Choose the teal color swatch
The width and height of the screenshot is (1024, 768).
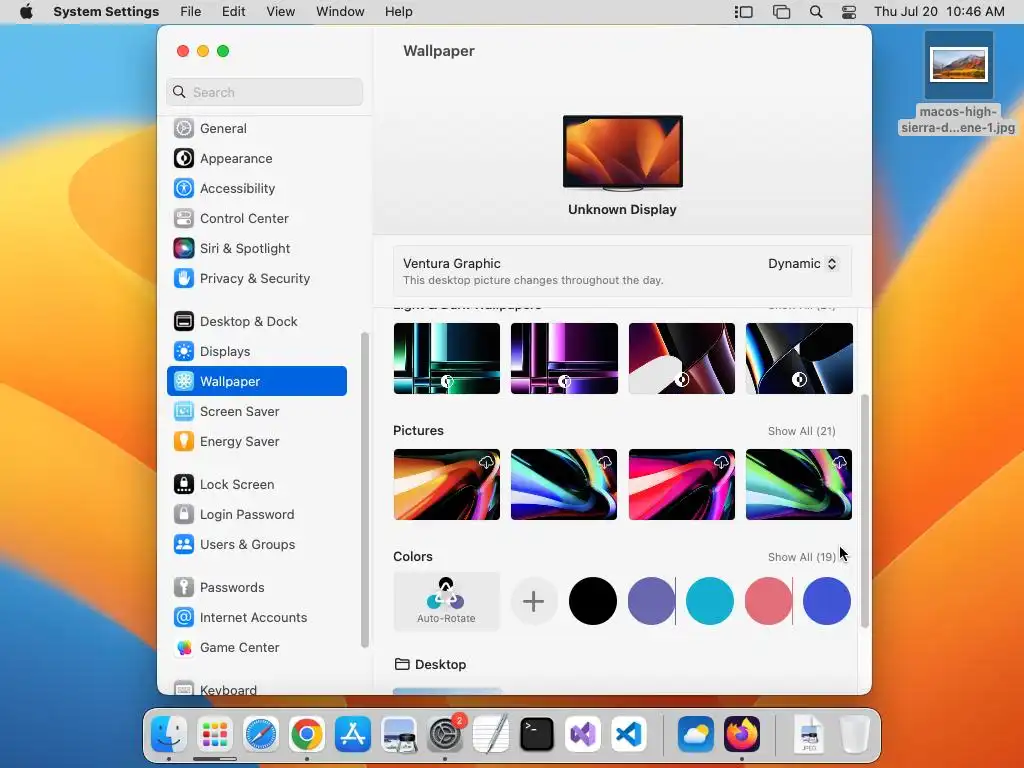point(710,601)
